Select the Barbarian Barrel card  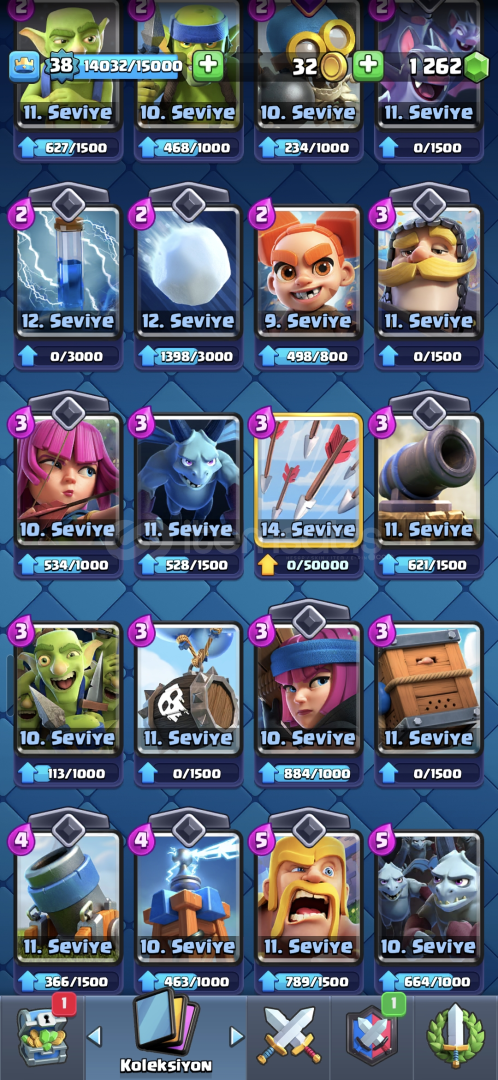click(188, 687)
